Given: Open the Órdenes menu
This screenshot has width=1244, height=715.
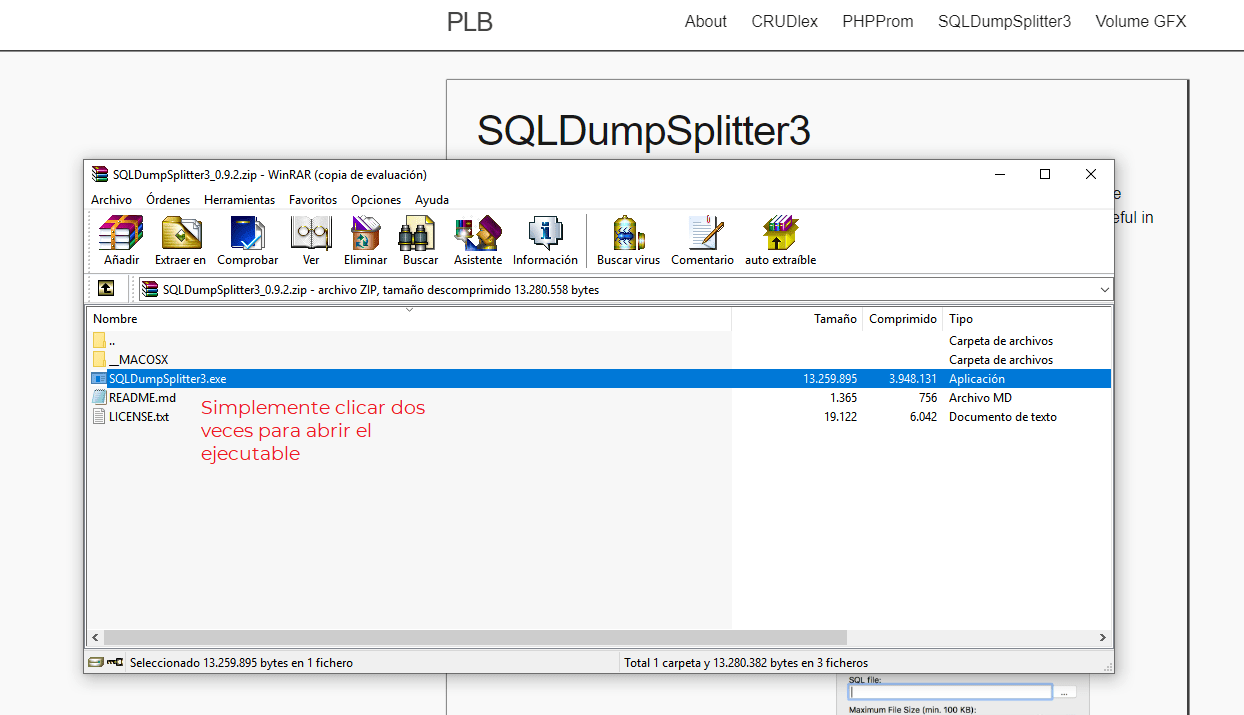Looking at the screenshot, I should [x=168, y=200].
